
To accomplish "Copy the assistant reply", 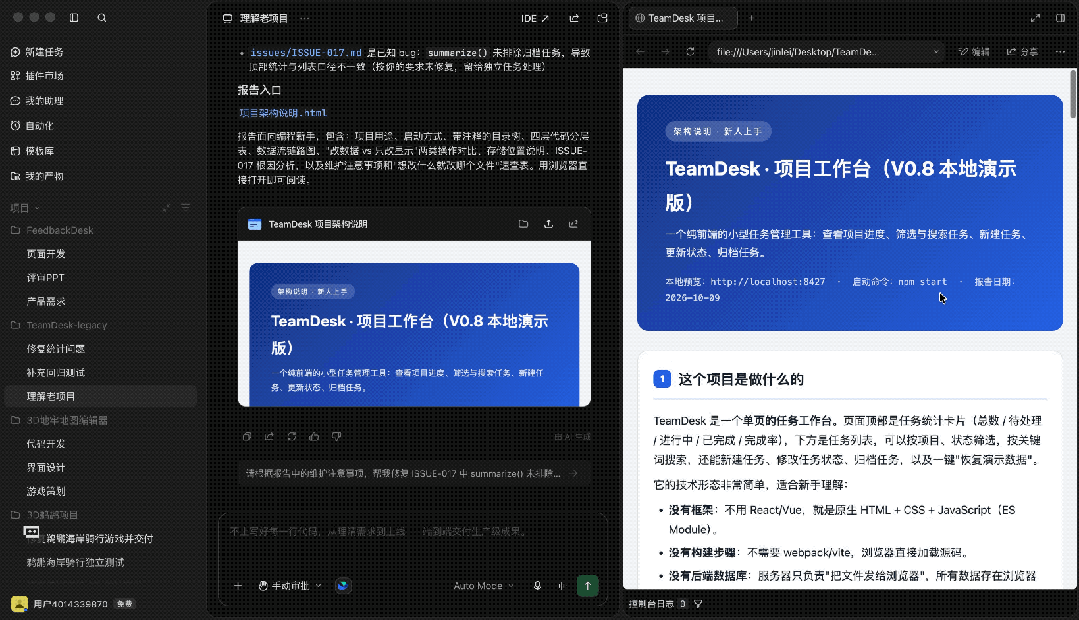I will [x=247, y=436].
